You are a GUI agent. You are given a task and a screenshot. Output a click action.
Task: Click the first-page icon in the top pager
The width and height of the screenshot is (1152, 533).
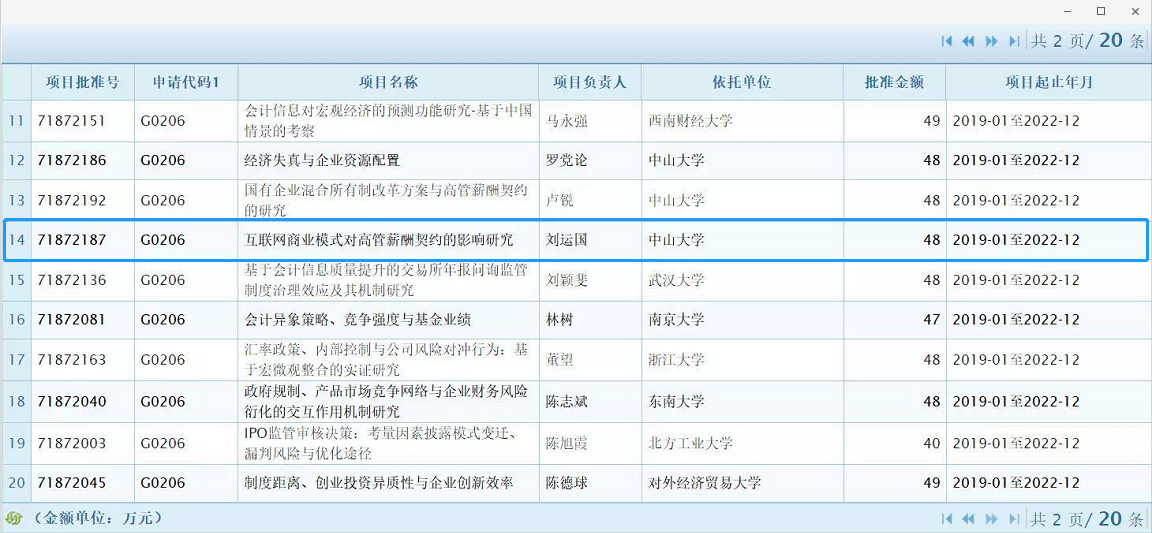pos(946,41)
